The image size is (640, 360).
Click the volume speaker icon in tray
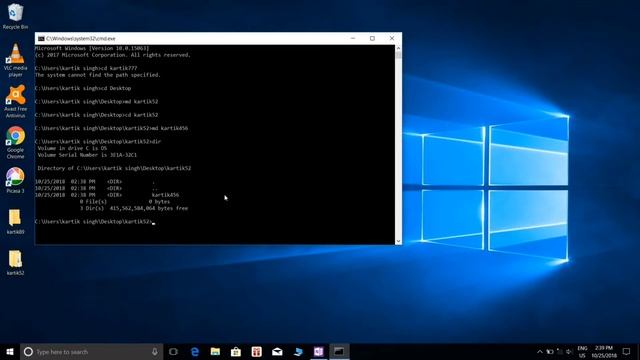point(569,351)
